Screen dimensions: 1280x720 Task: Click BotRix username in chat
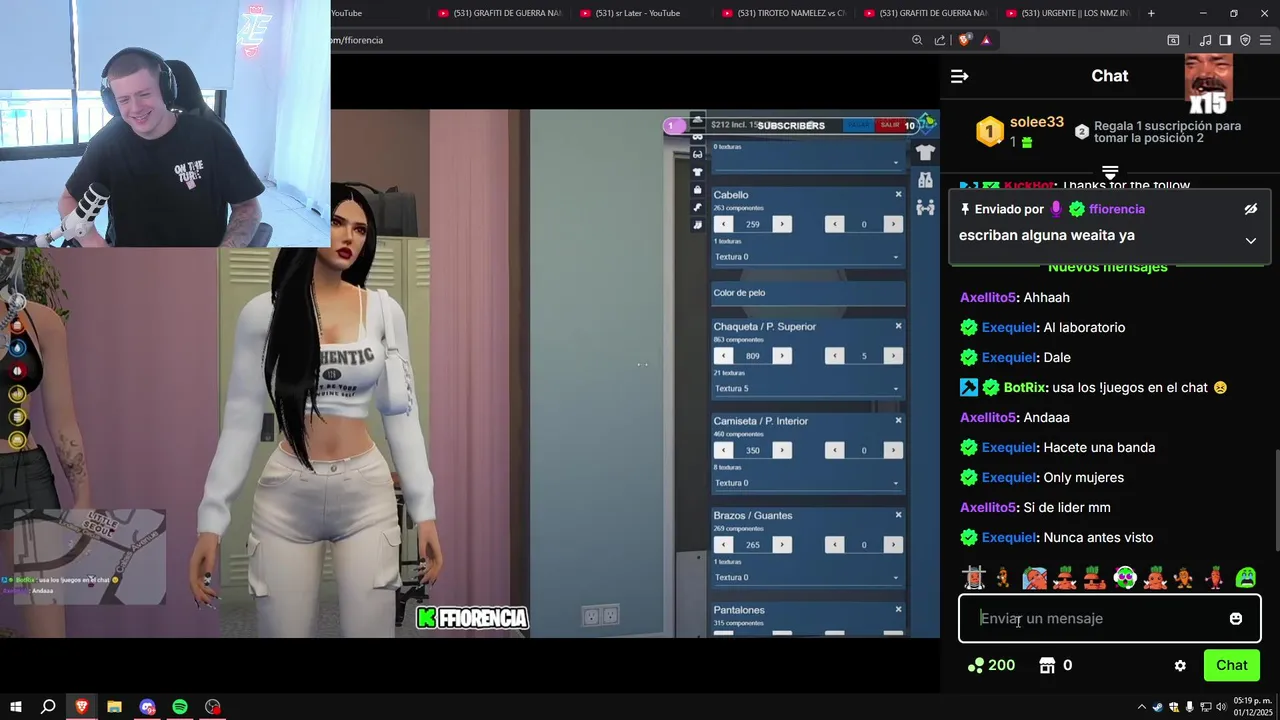[1024, 387]
